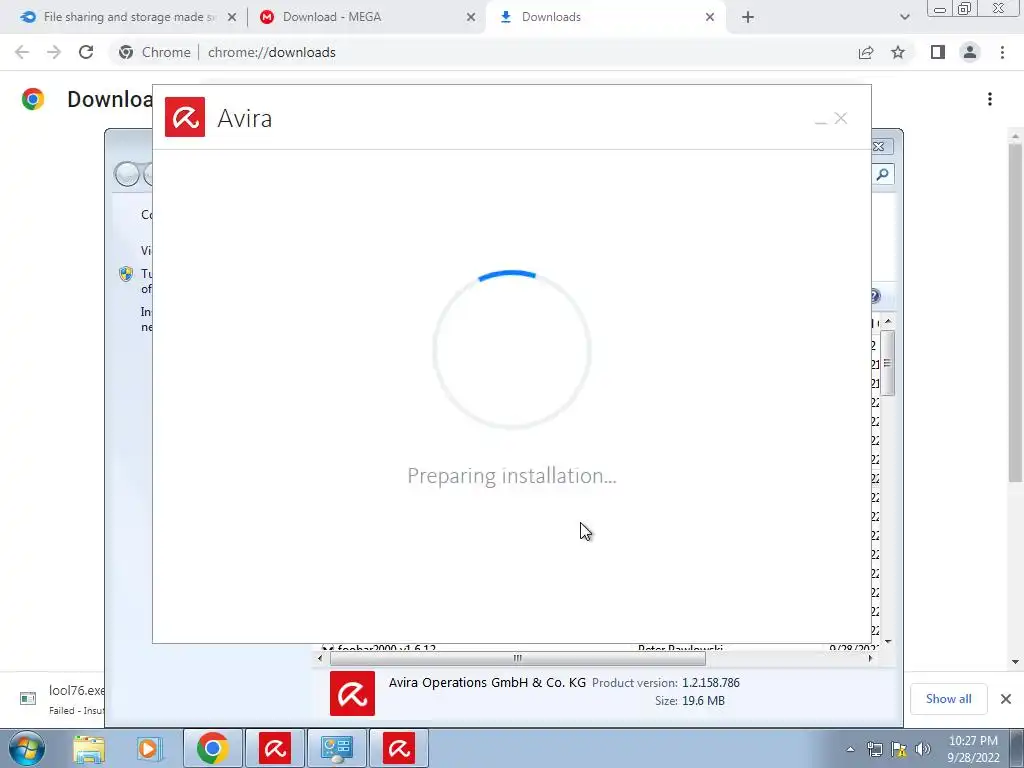Click the first Avira taskbar button
The image size is (1024, 768).
274,748
